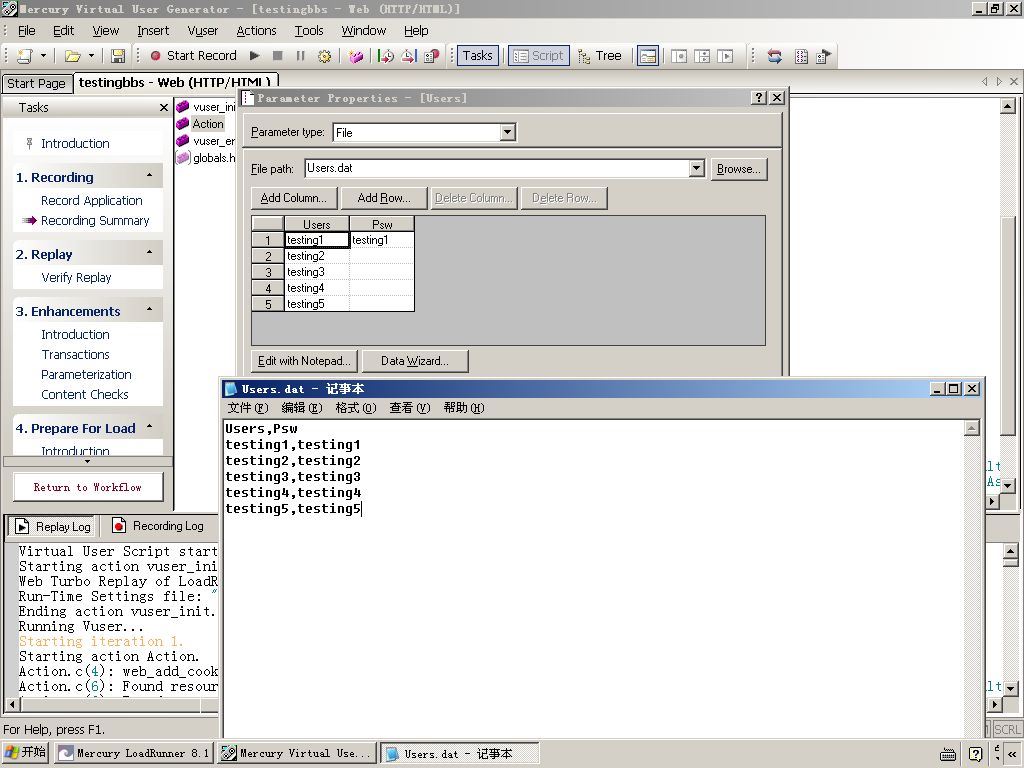
Task: Run the script with the Play icon
Action: tap(255, 56)
